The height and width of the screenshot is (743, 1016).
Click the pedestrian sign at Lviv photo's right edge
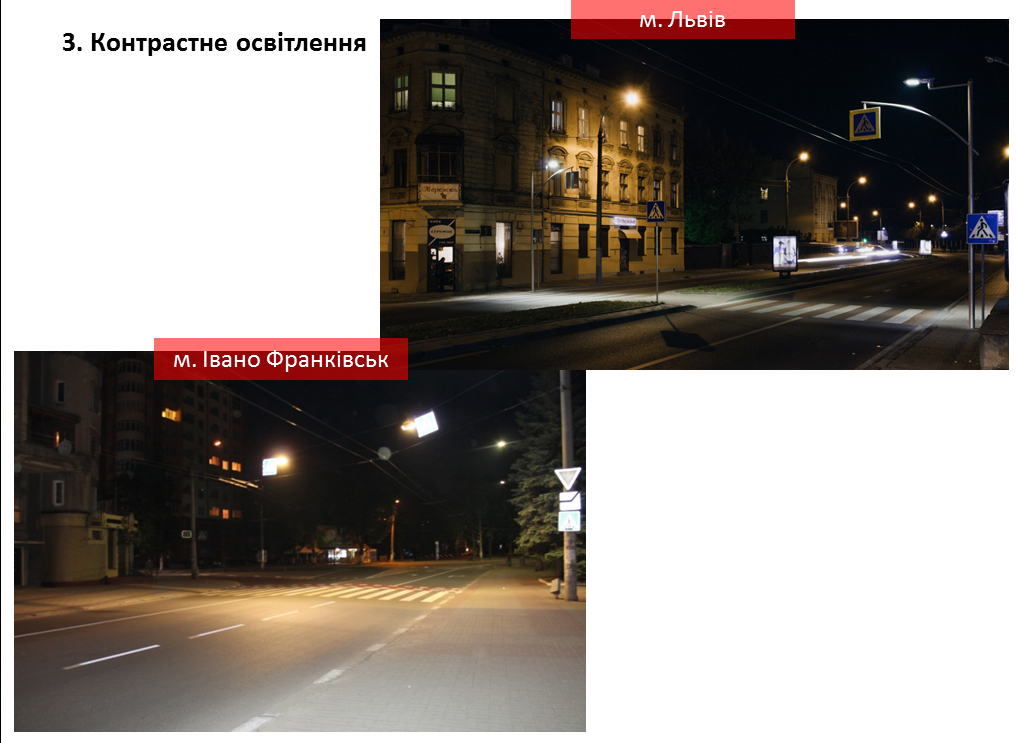pos(981,228)
